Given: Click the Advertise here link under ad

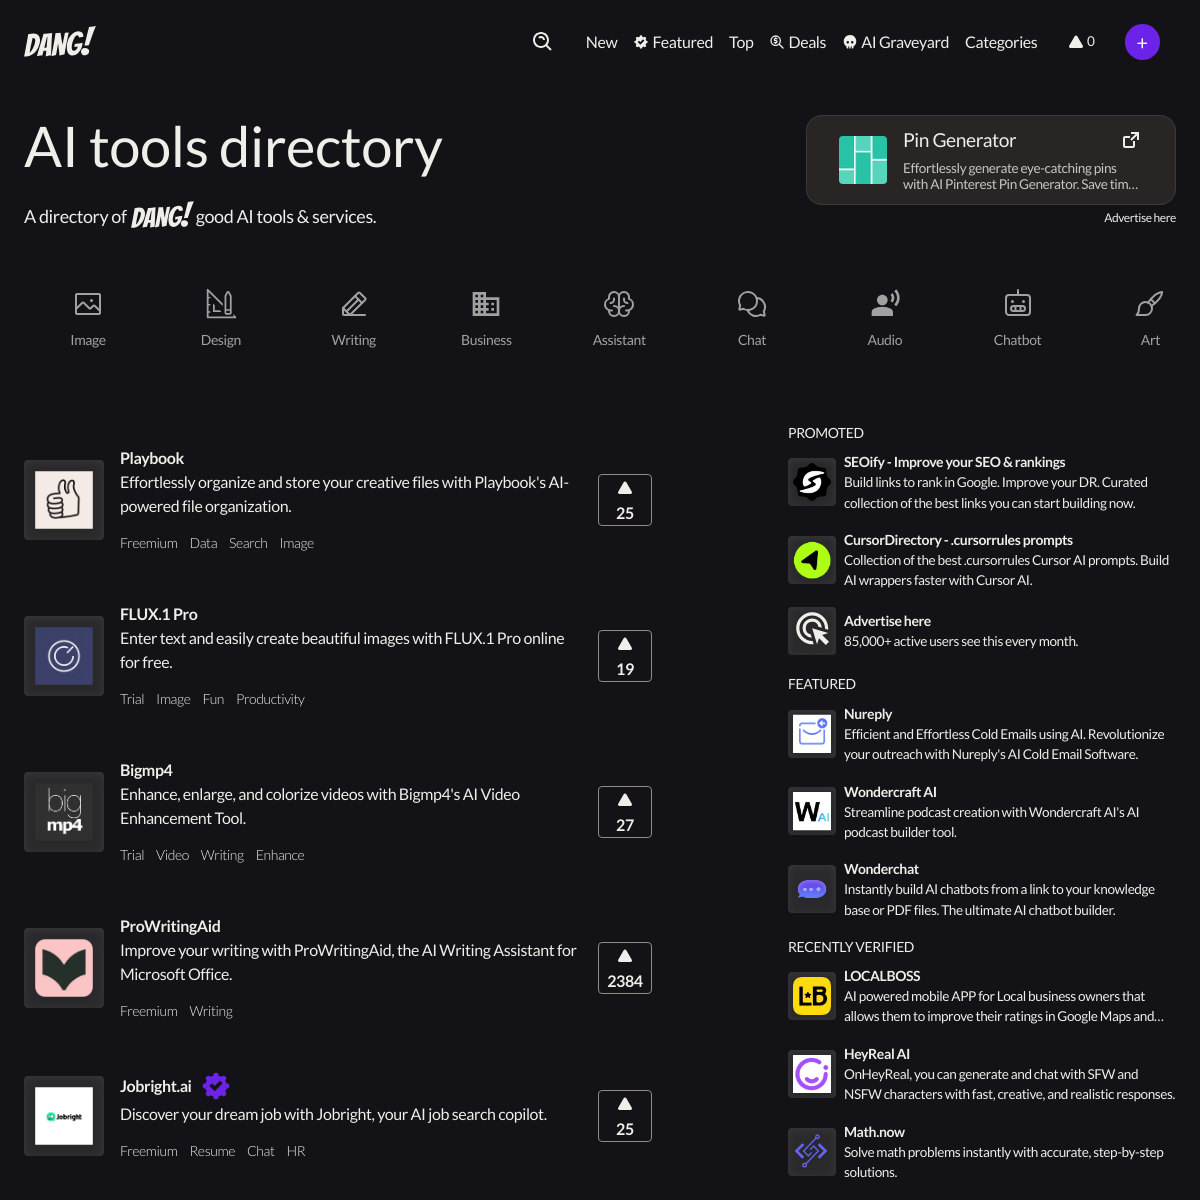Looking at the screenshot, I should click(1139, 218).
